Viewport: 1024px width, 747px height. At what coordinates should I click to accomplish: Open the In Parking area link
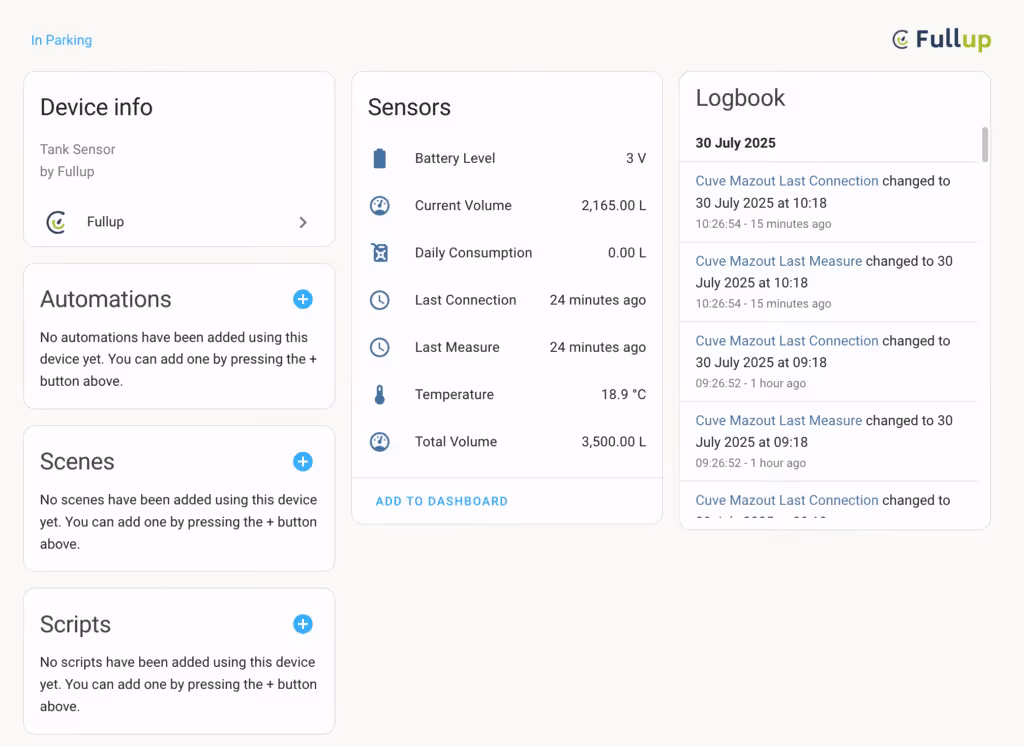click(61, 40)
